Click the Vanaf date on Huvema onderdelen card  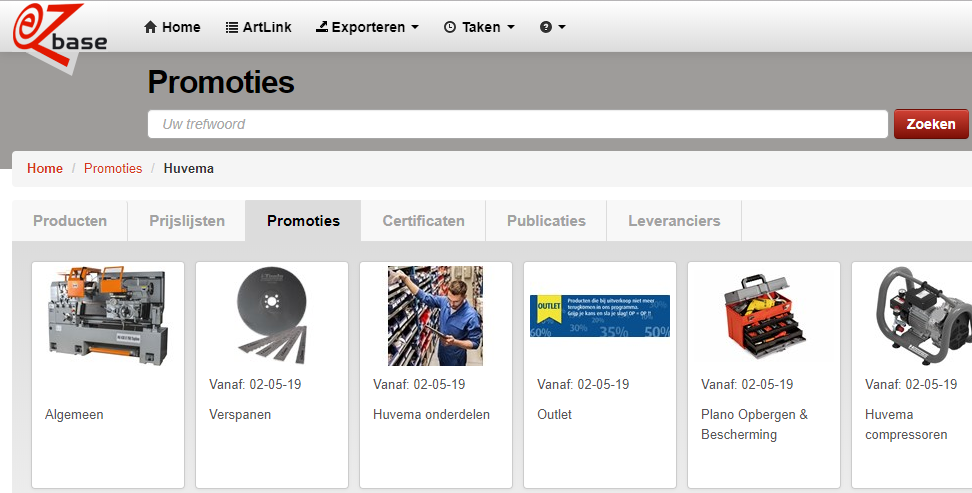(x=419, y=384)
